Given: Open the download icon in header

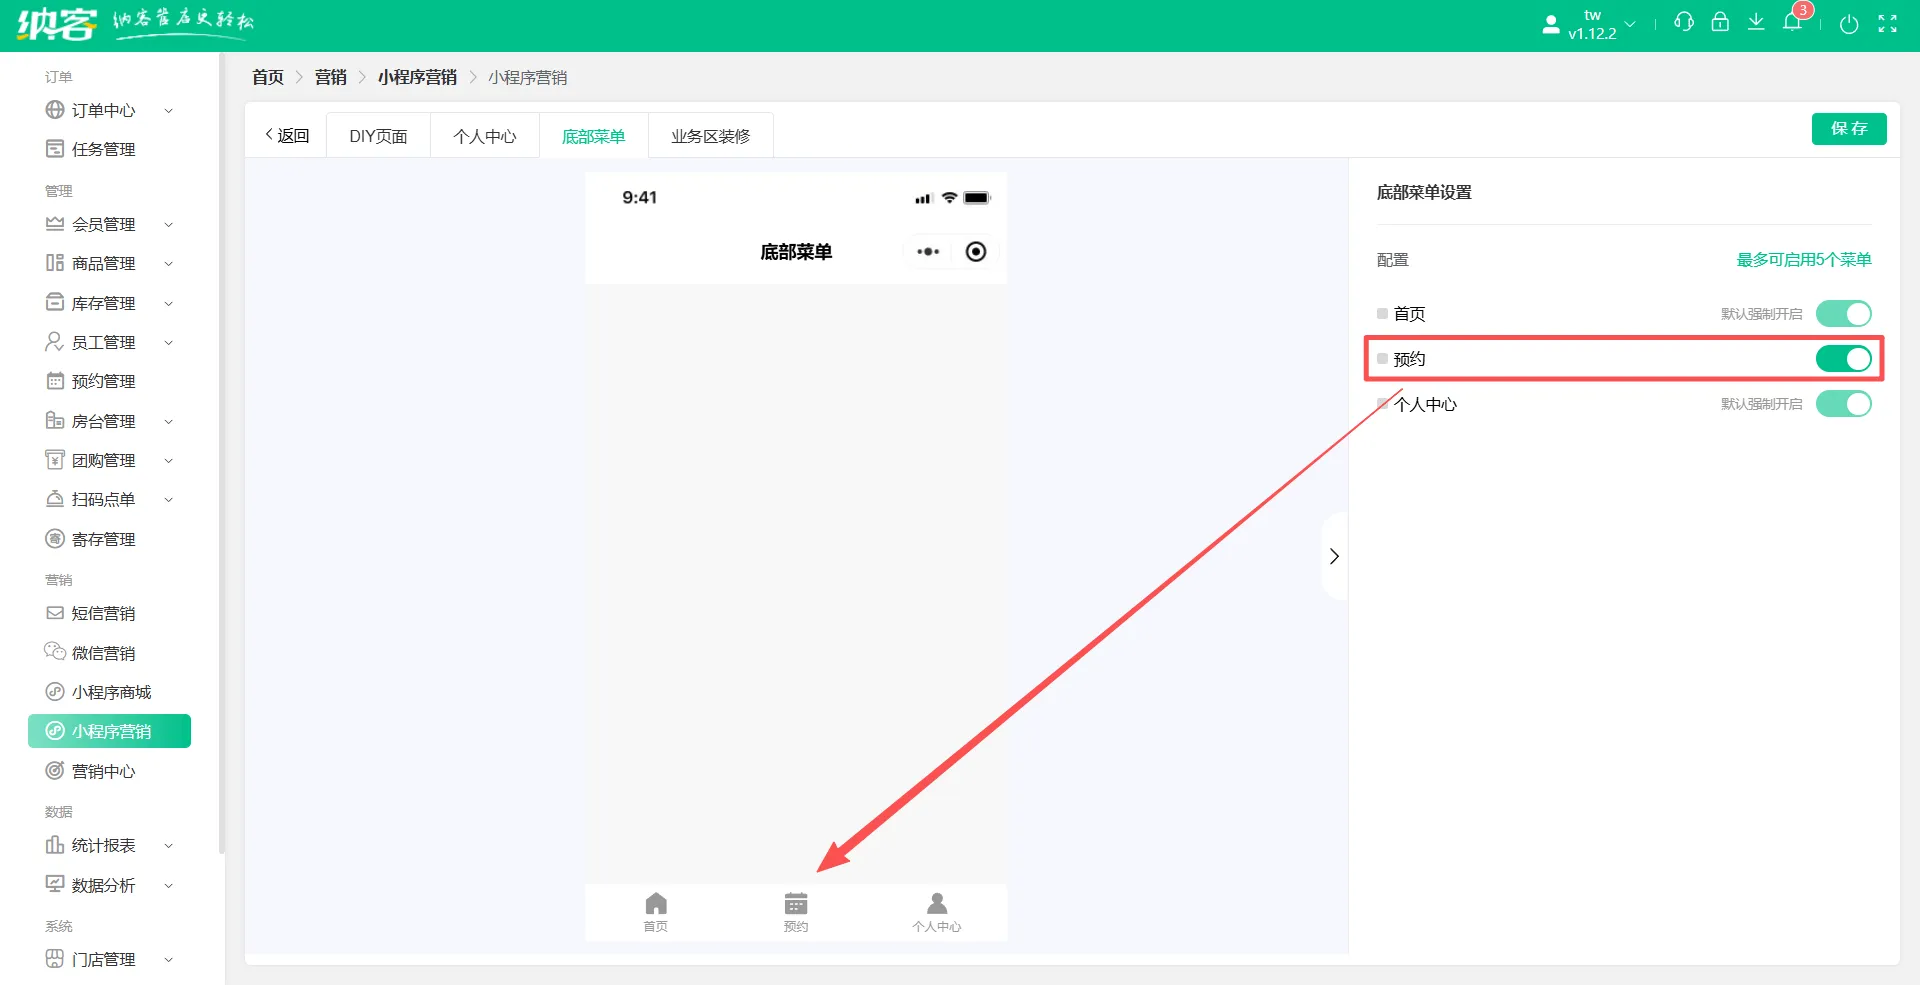Looking at the screenshot, I should [1756, 22].
